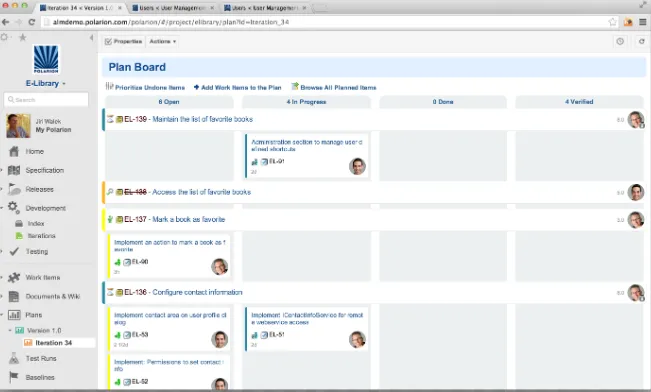Select the Index item under Development
This screenshot has width=651, height=392.
pos(36,223)
